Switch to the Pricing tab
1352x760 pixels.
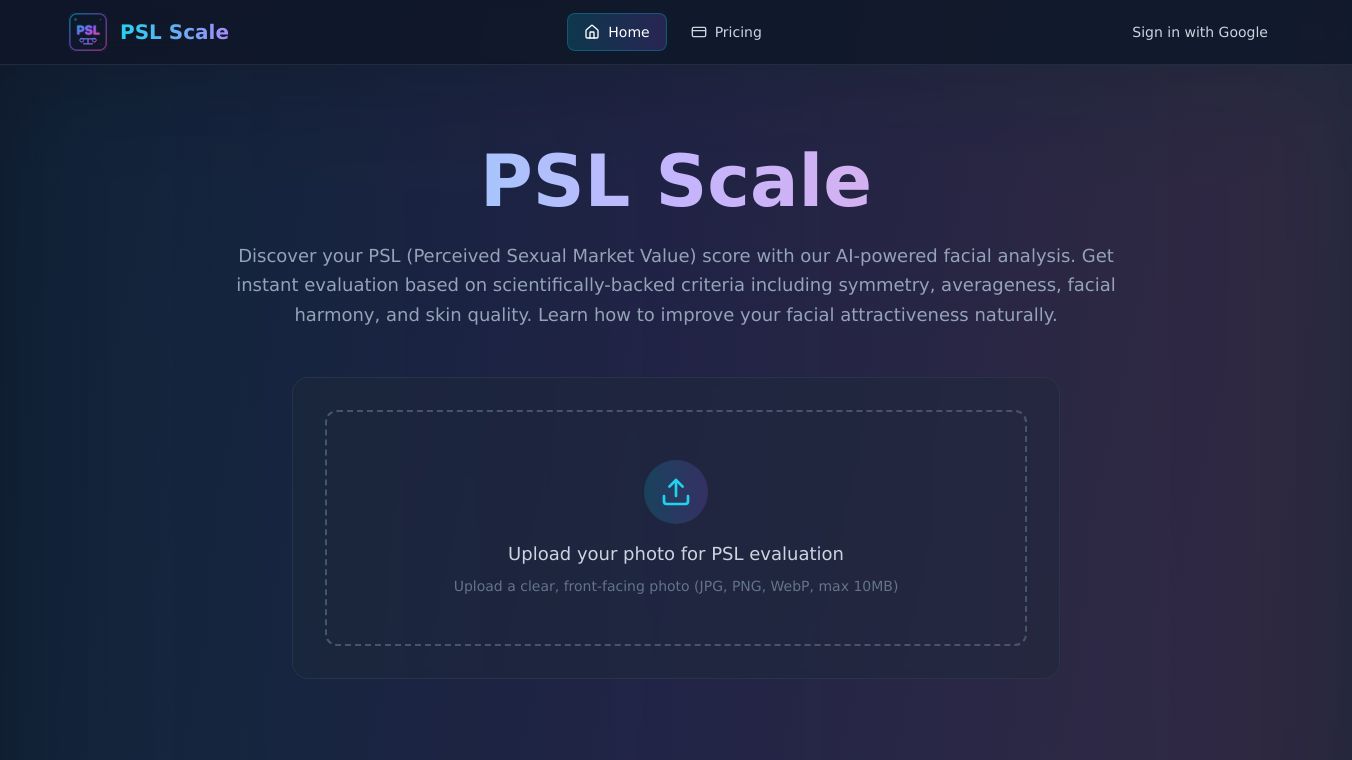pyautogui.click(x=726, y=32)
